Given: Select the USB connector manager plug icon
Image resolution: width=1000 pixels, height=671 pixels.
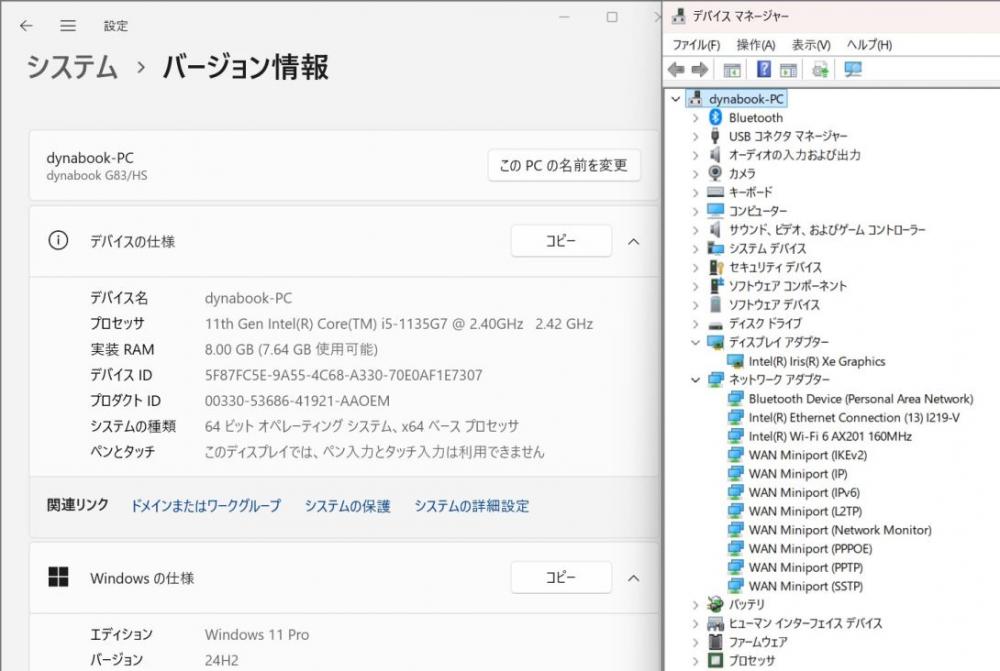Looking at the screenshot, I should tap(716, 136).
